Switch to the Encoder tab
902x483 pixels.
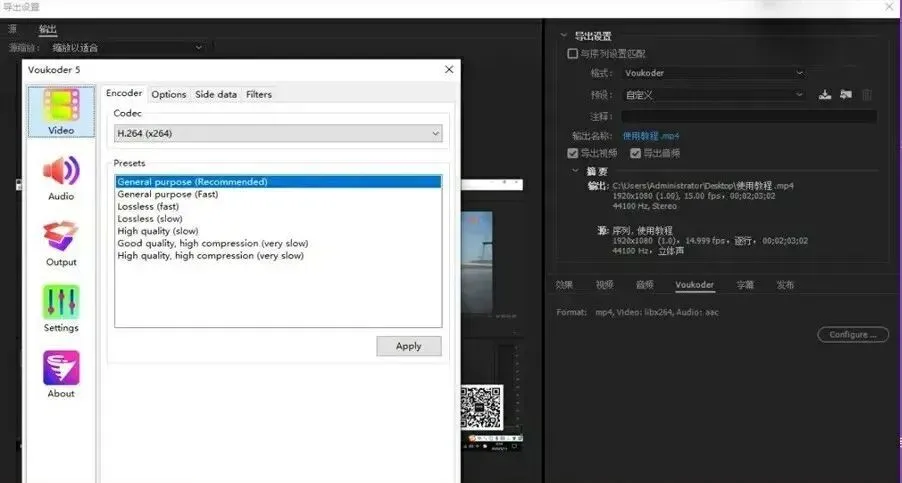click(x=124, y=93)
